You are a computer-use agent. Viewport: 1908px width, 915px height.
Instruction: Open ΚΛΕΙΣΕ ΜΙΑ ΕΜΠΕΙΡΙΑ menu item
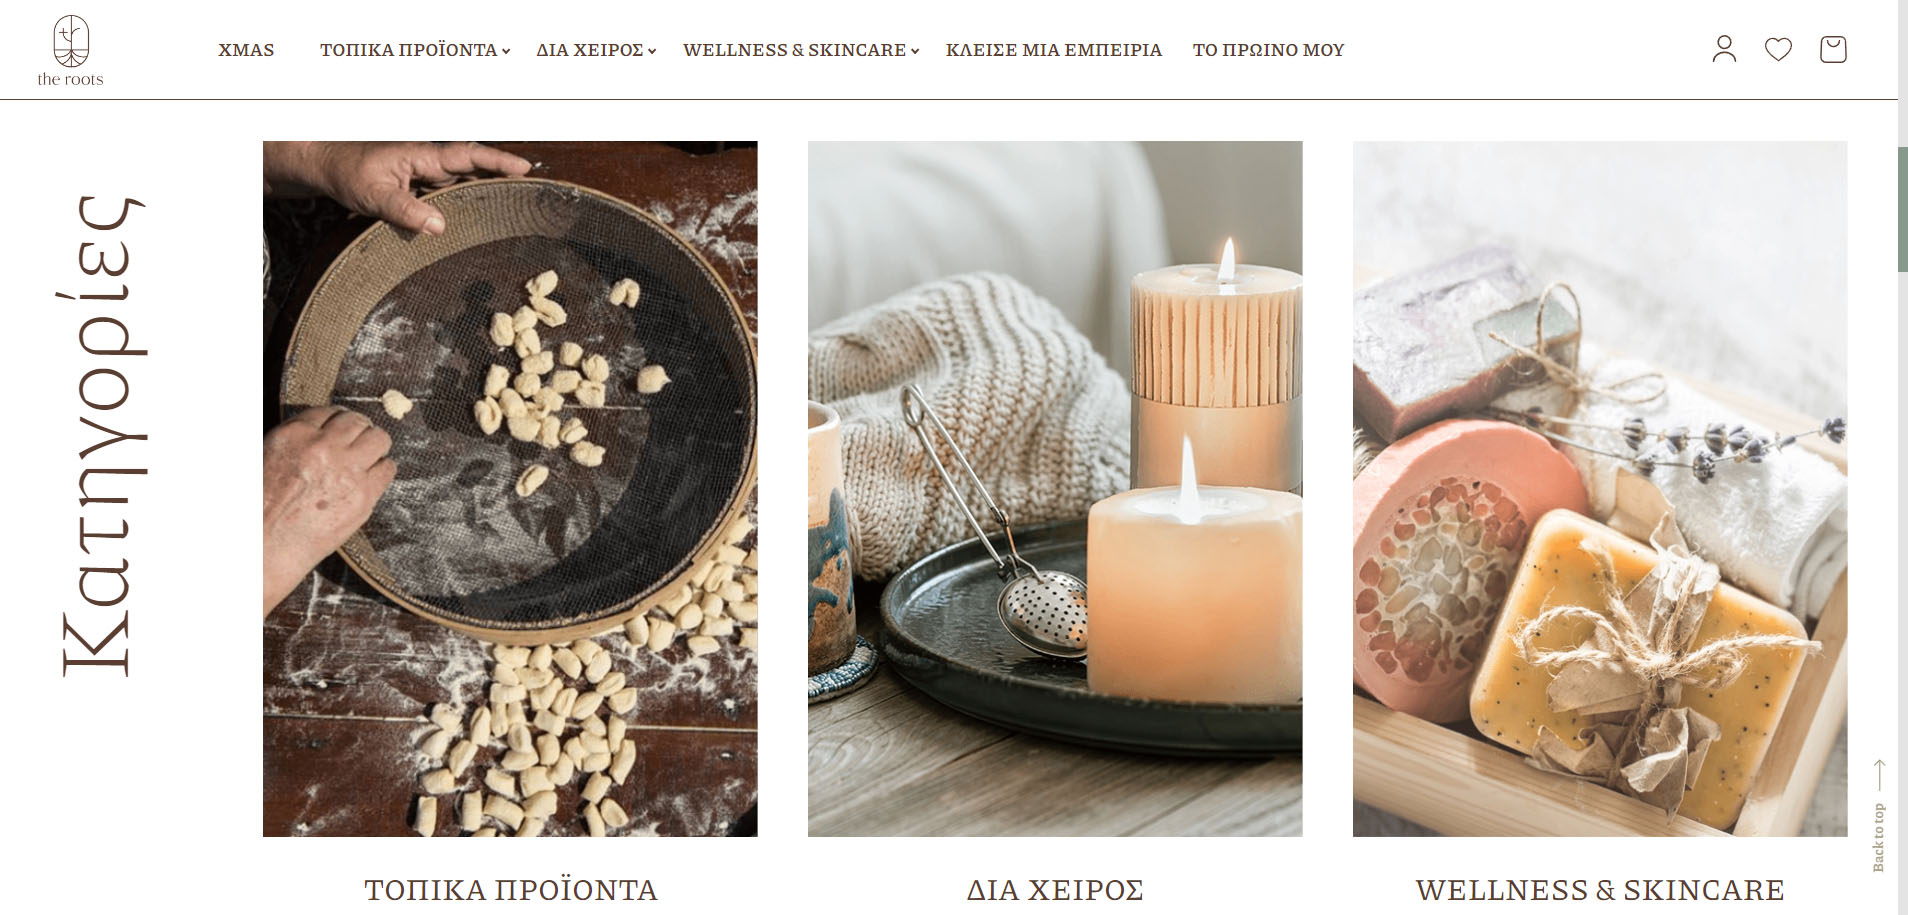coord(1054,50)
